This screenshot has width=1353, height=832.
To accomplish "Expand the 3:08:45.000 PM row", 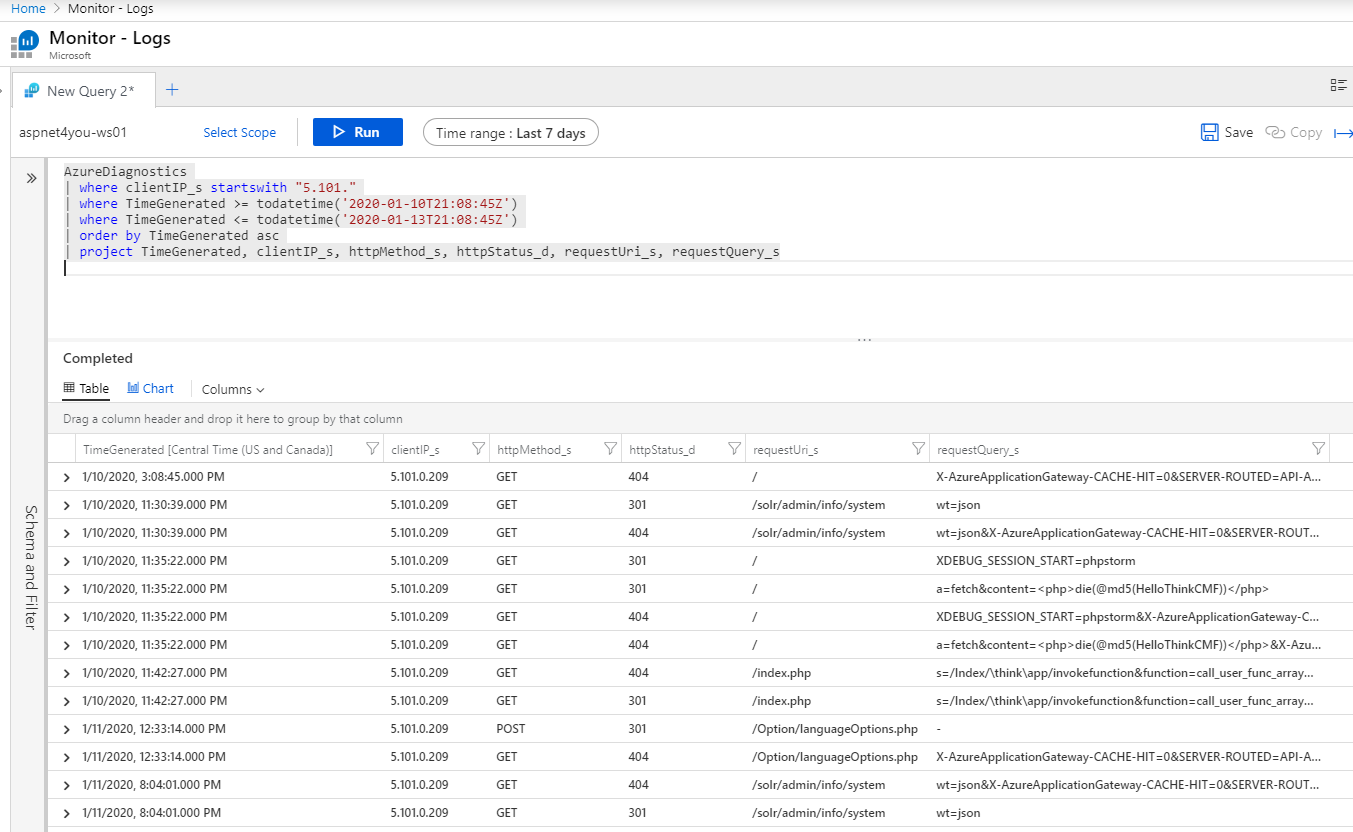I will point(67,477).
